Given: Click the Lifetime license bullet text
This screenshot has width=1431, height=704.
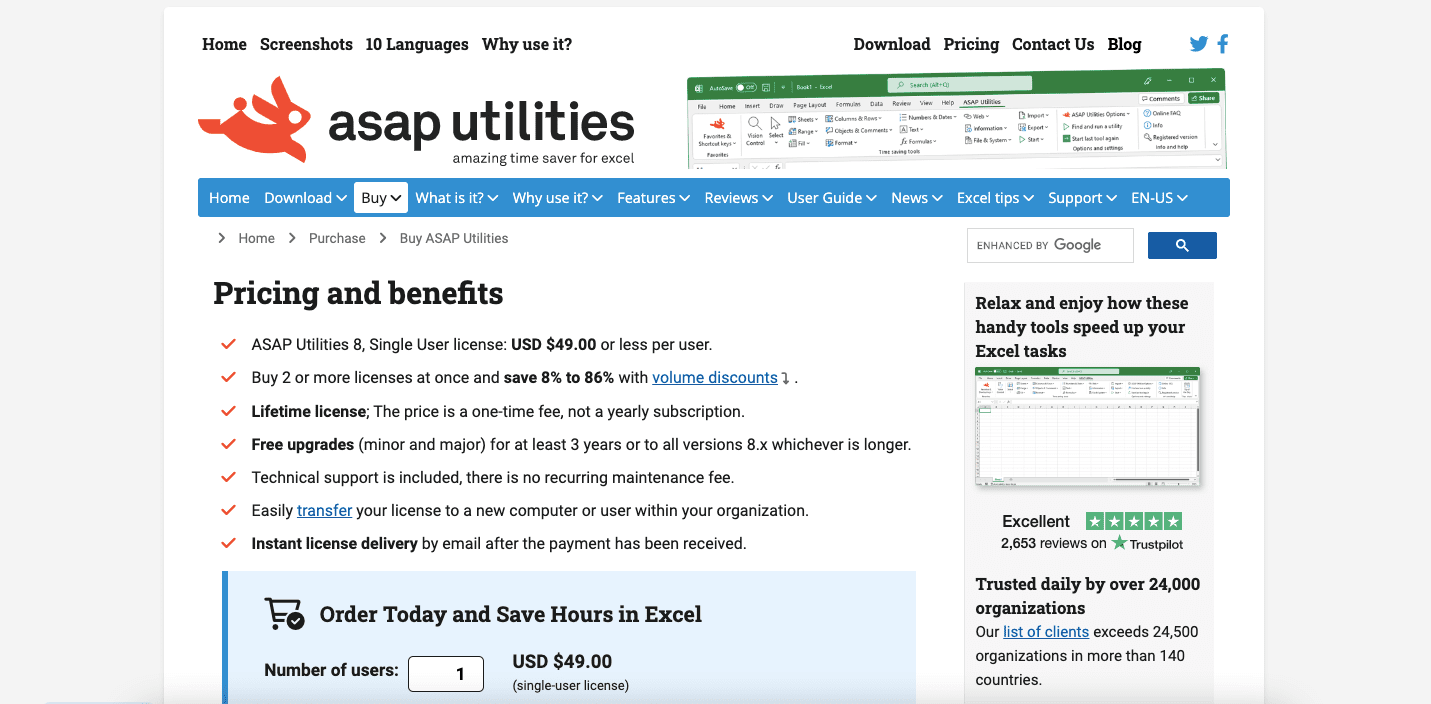Looking at the screenshot, I should pos(498,411).
